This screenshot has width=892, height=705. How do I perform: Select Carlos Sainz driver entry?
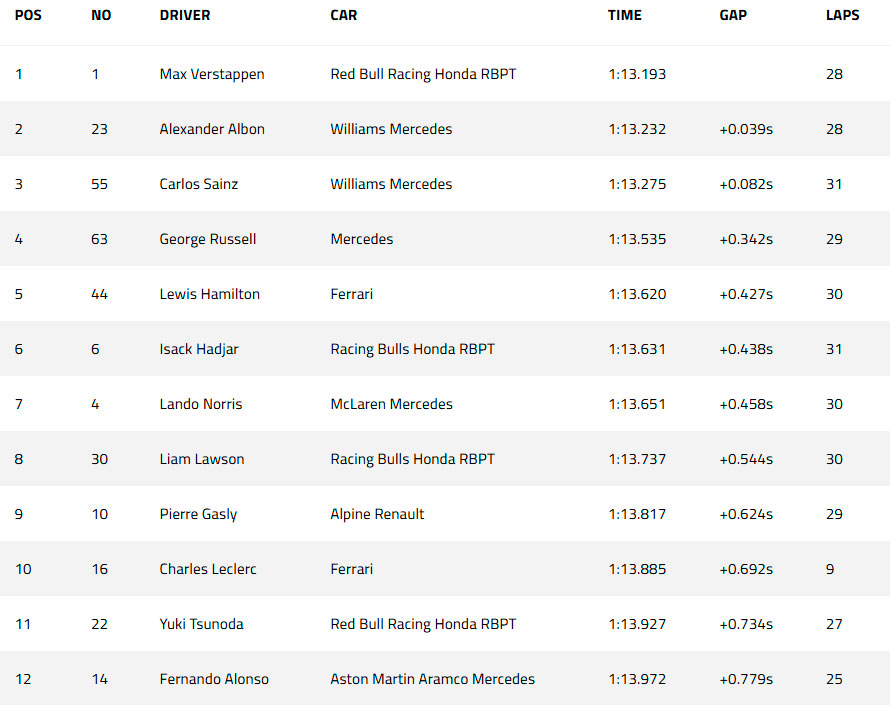coord(199,184)
